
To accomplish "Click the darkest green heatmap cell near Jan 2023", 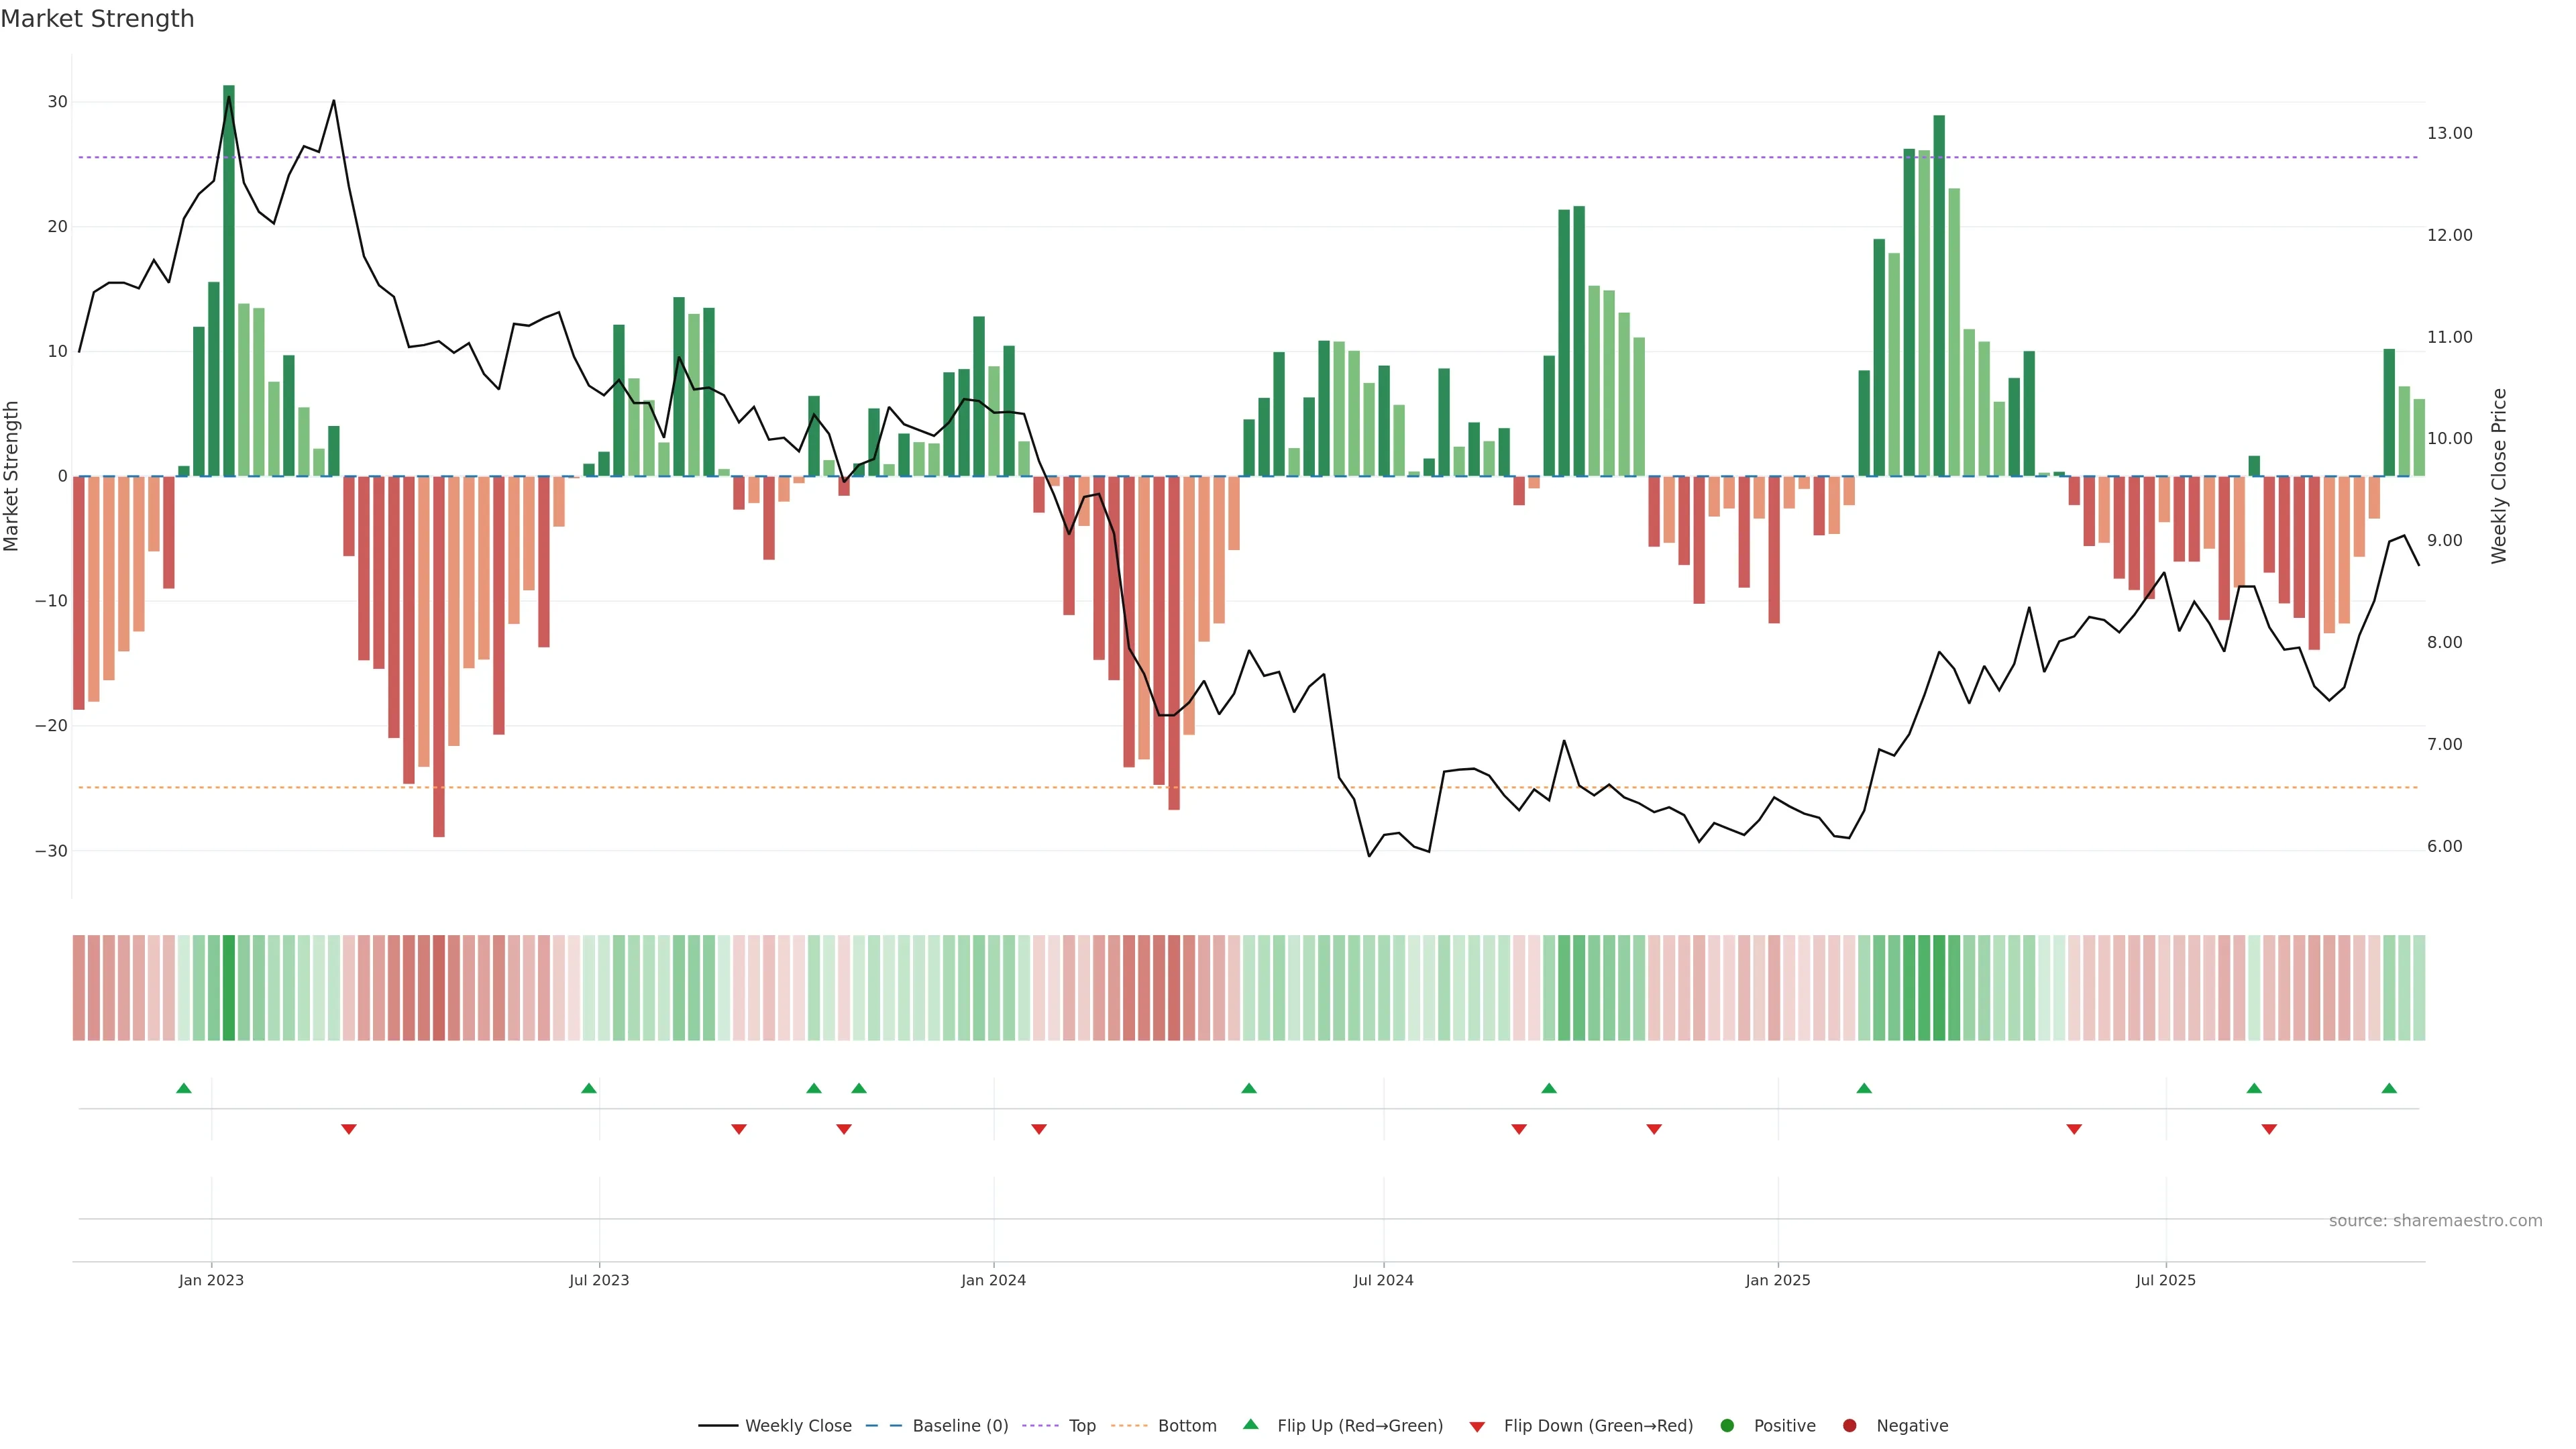I will coord(229,988).
